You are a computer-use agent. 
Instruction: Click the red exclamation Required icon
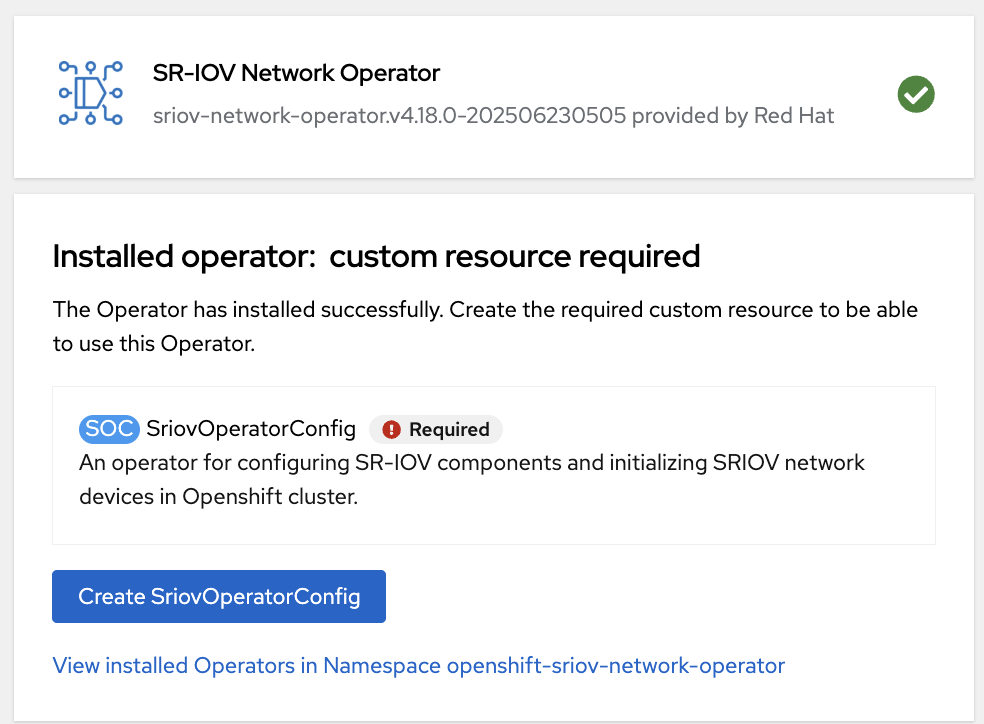tap(391, 430)
